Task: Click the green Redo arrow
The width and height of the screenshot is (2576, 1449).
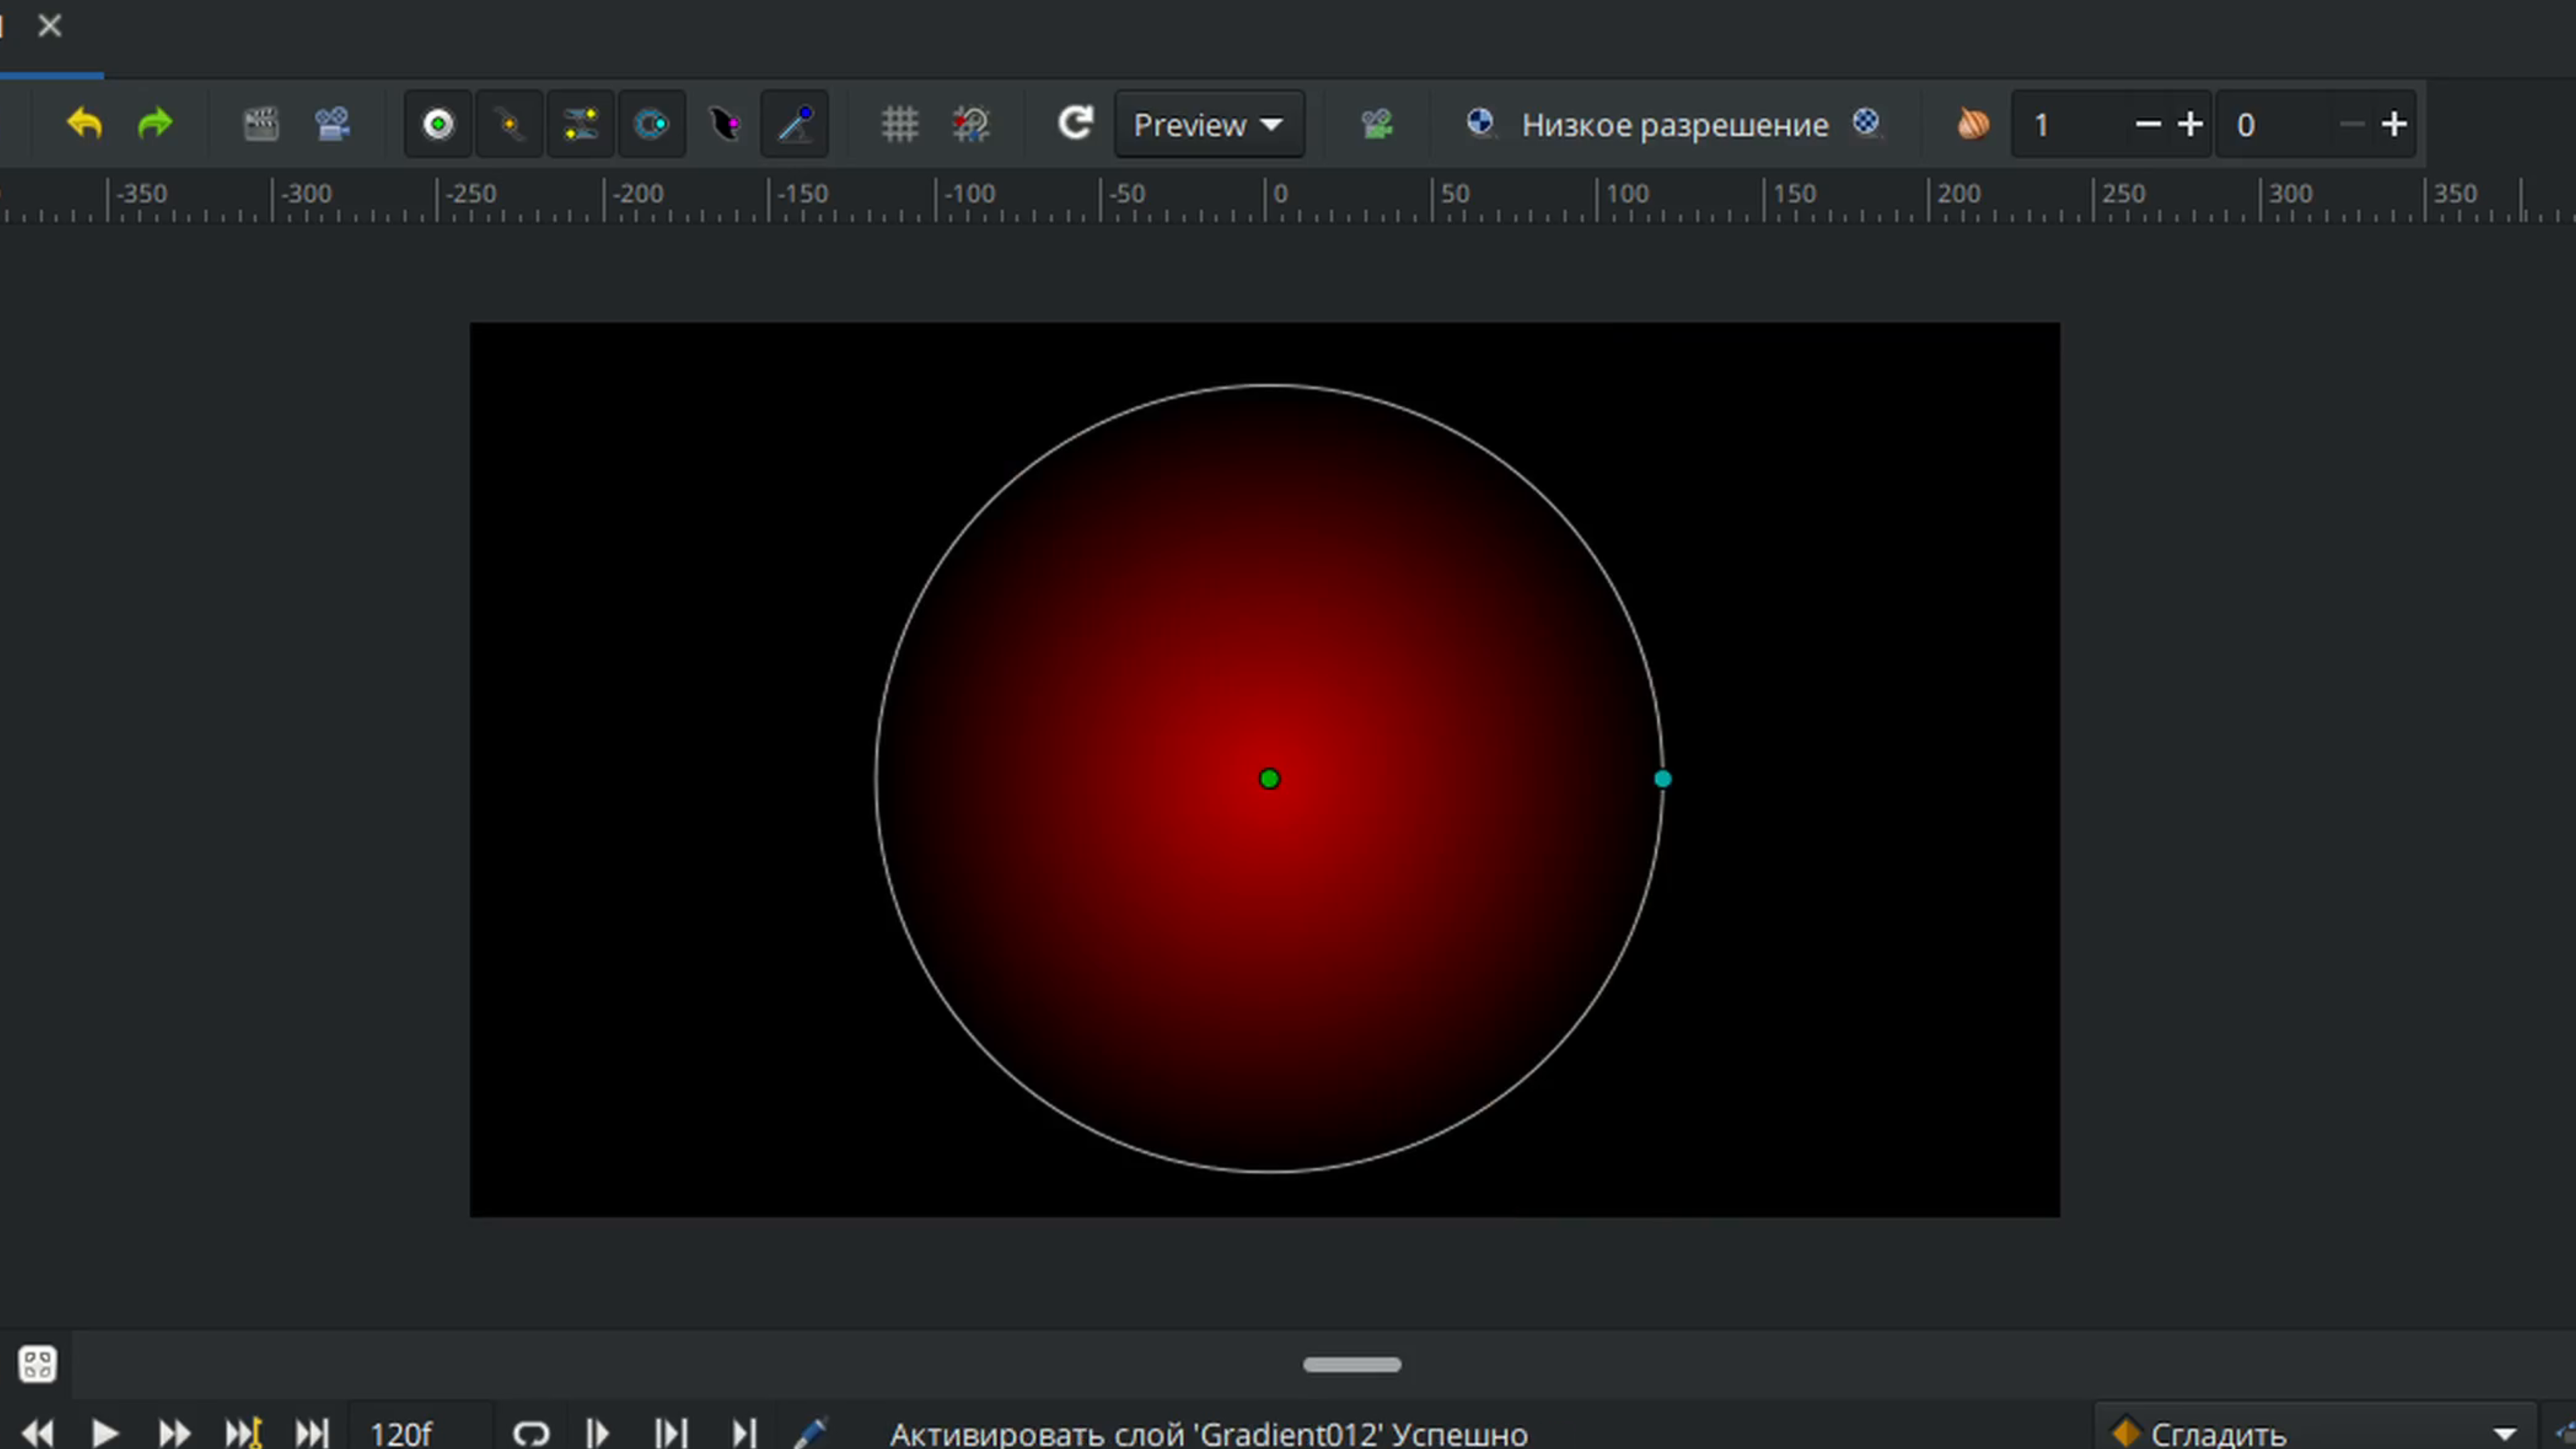Action: [x=155, y=124]
